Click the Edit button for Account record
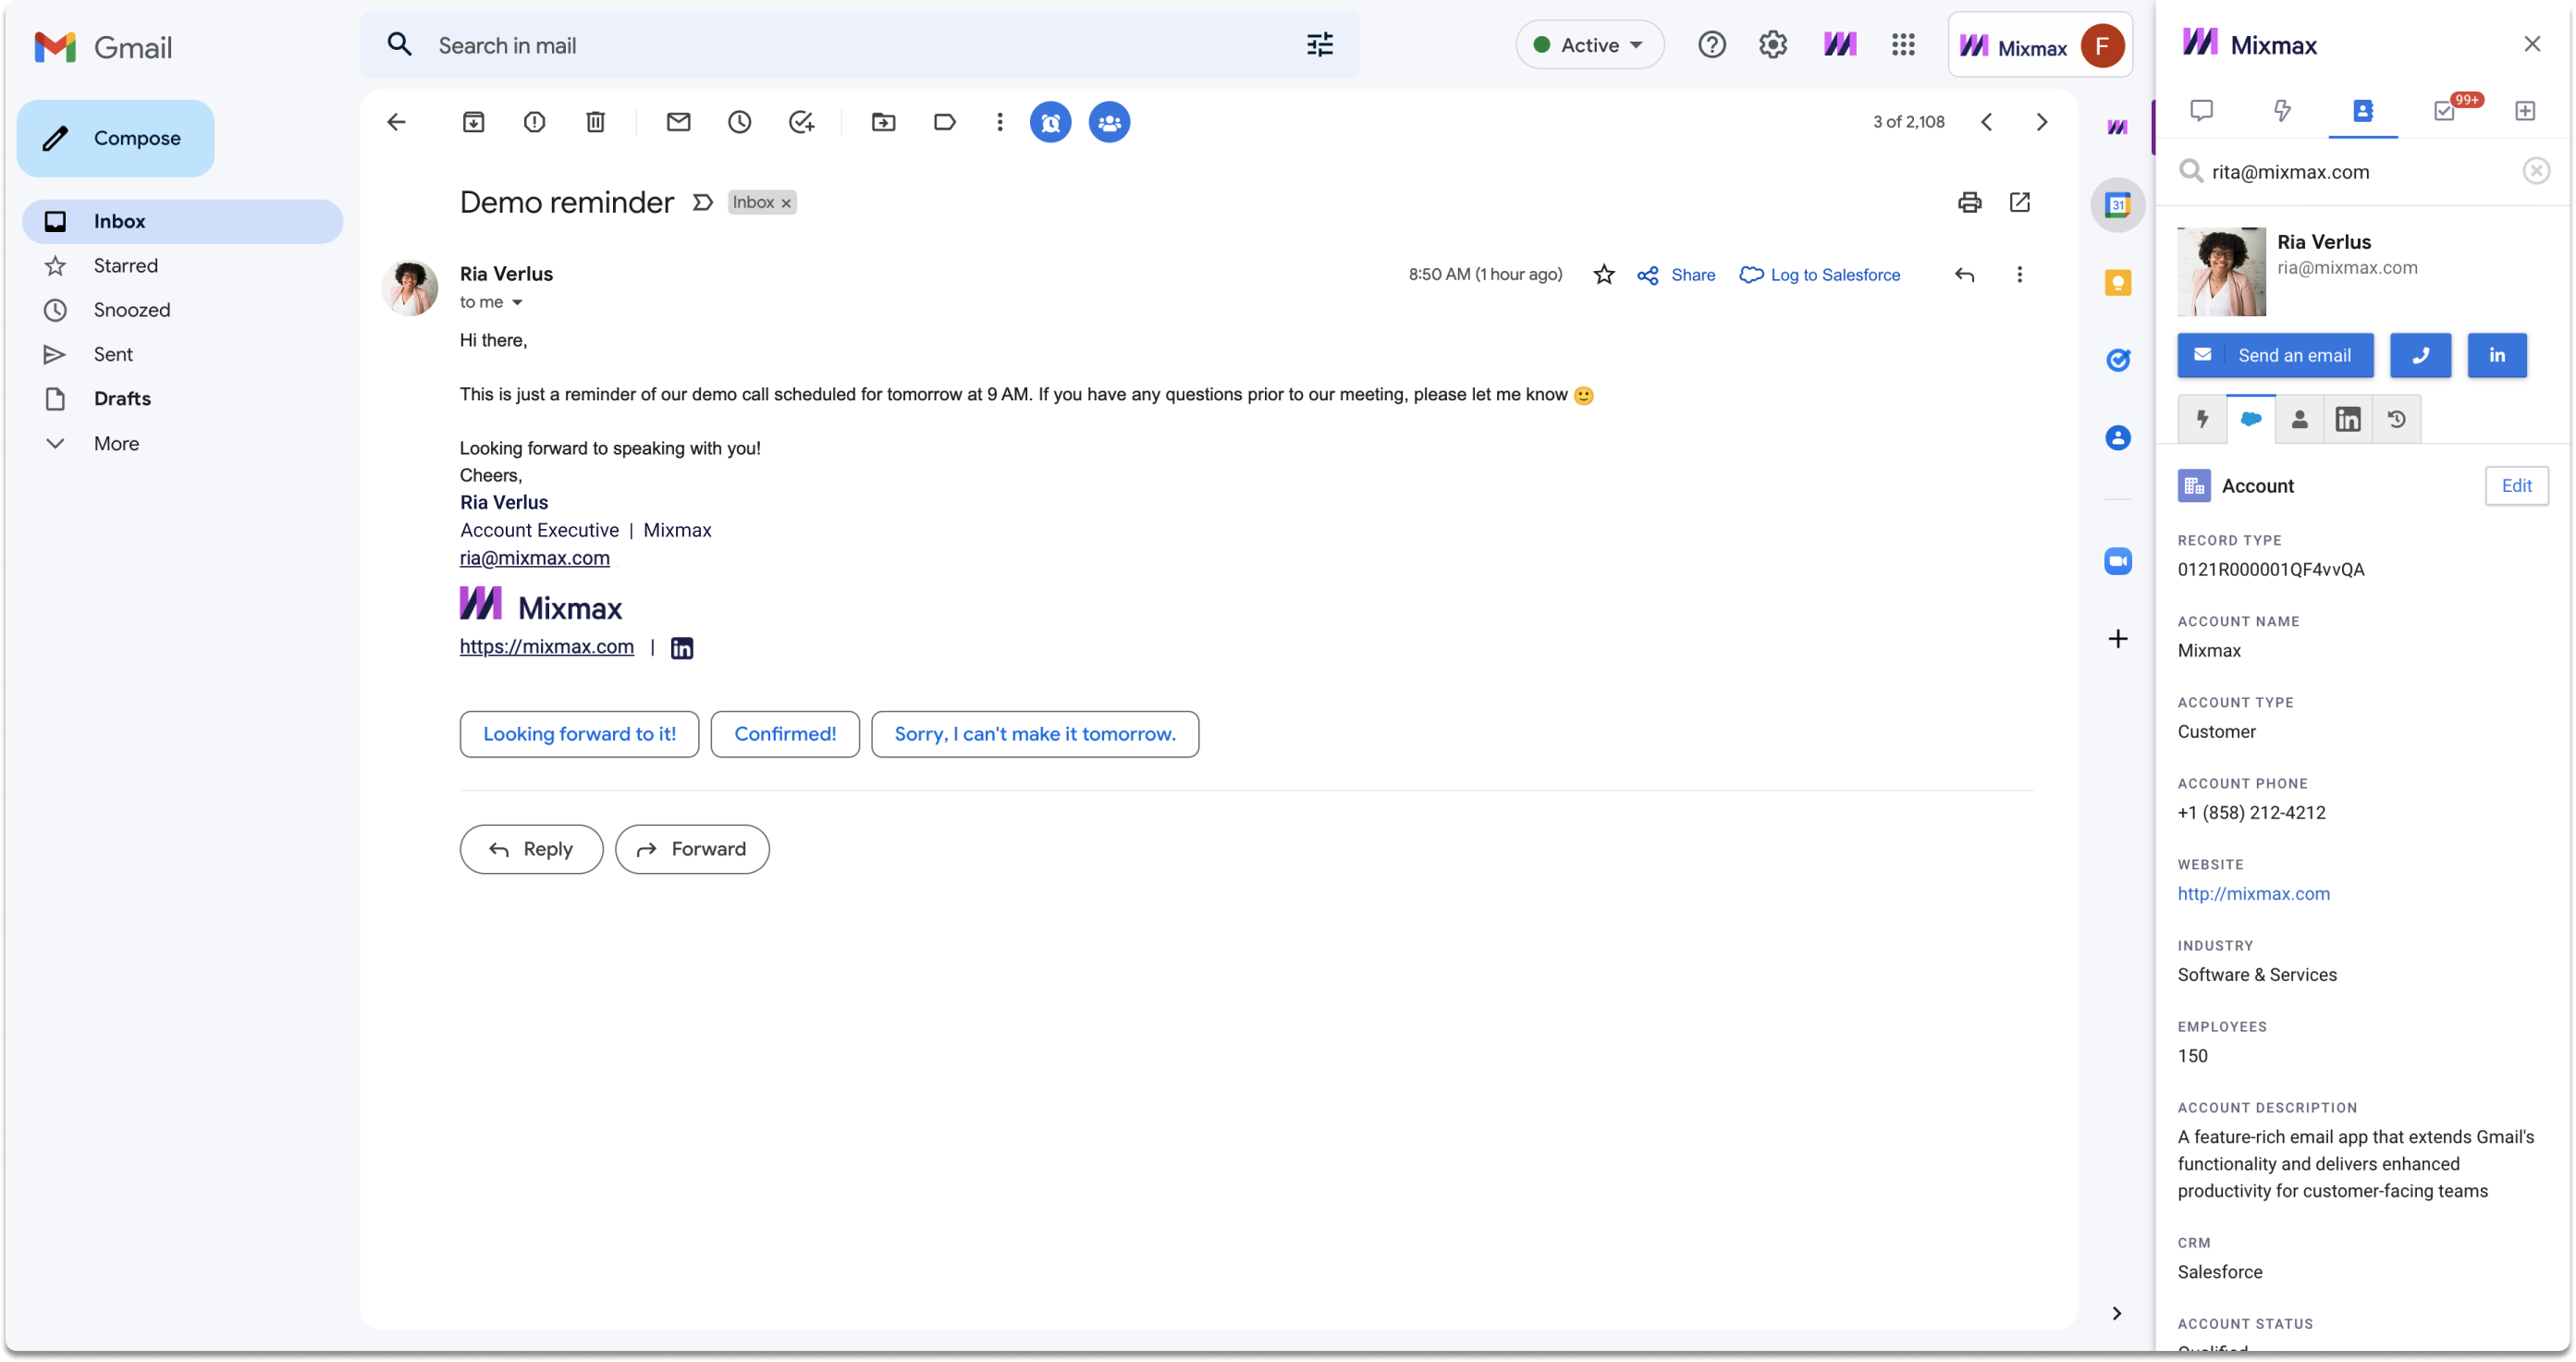 2515,485
